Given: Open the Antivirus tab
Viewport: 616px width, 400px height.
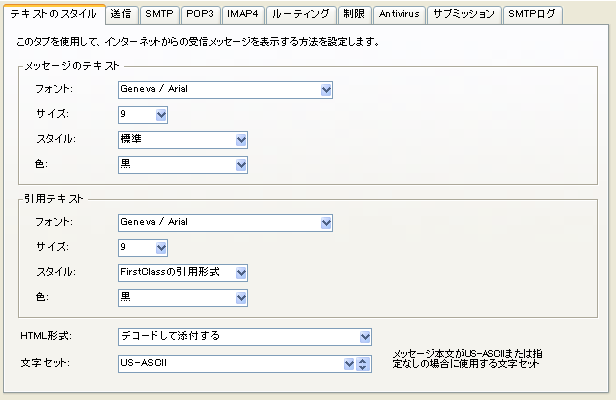Looking at the screenshot, I should (400, 15).
